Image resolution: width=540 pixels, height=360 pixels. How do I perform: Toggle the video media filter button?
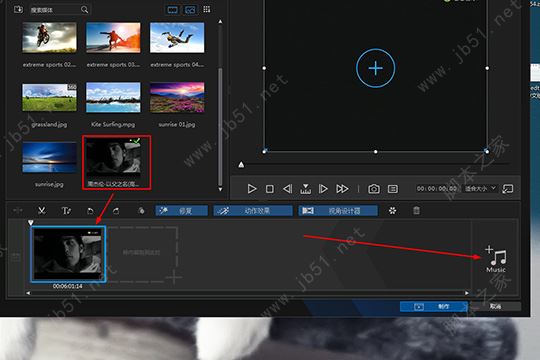coord(173,10)
